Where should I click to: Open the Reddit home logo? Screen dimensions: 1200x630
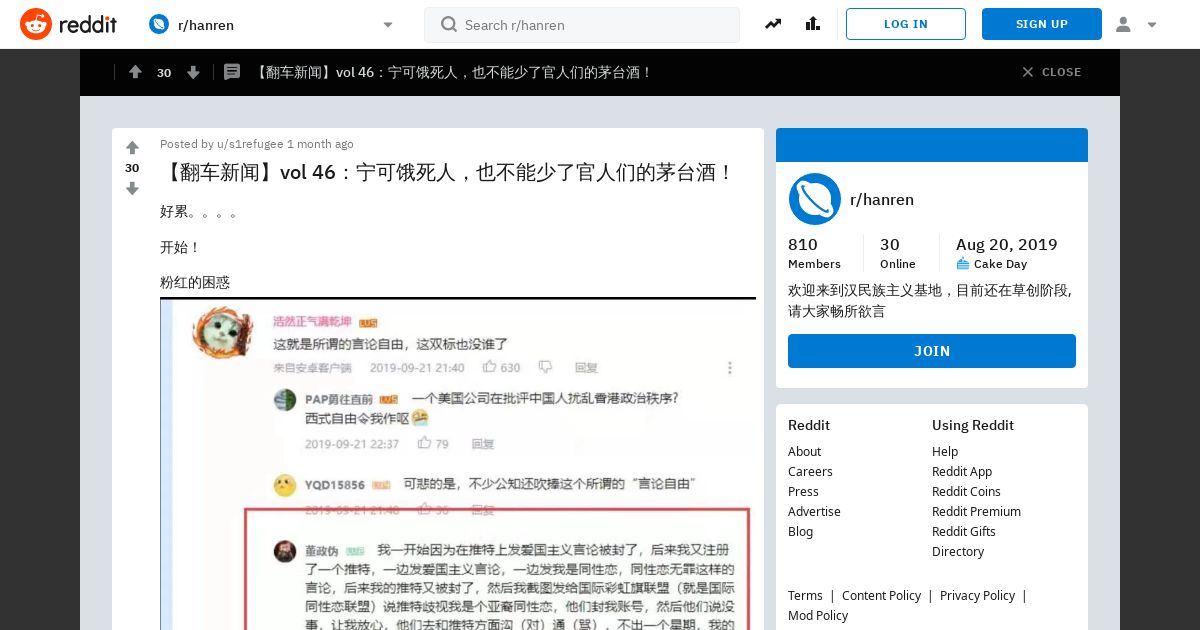click(x=68, y=24)
